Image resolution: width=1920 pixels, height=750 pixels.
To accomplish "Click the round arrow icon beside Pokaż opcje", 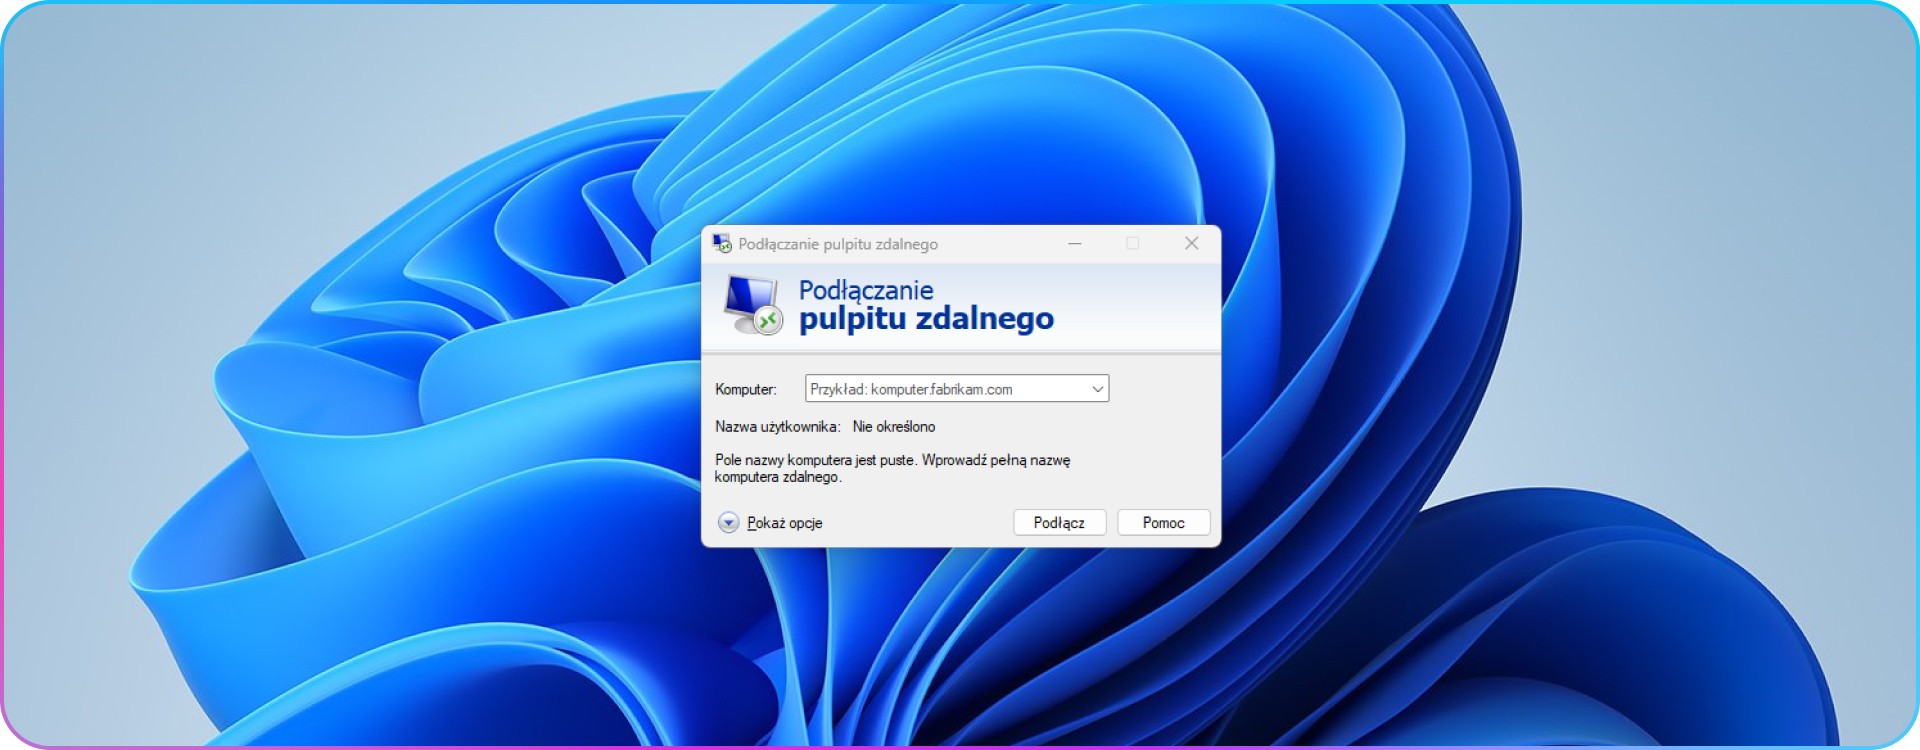I will 728,523.
